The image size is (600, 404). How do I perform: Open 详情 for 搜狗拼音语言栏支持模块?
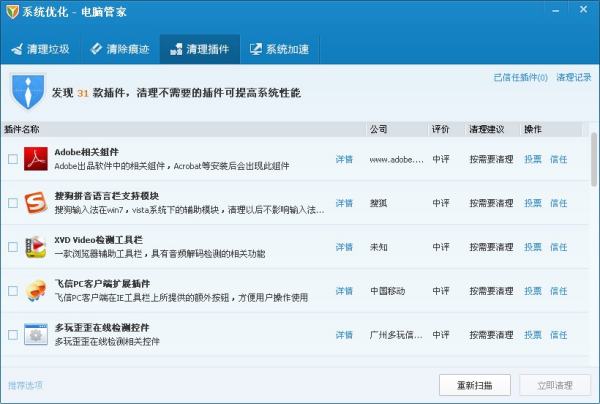point(344,203)
